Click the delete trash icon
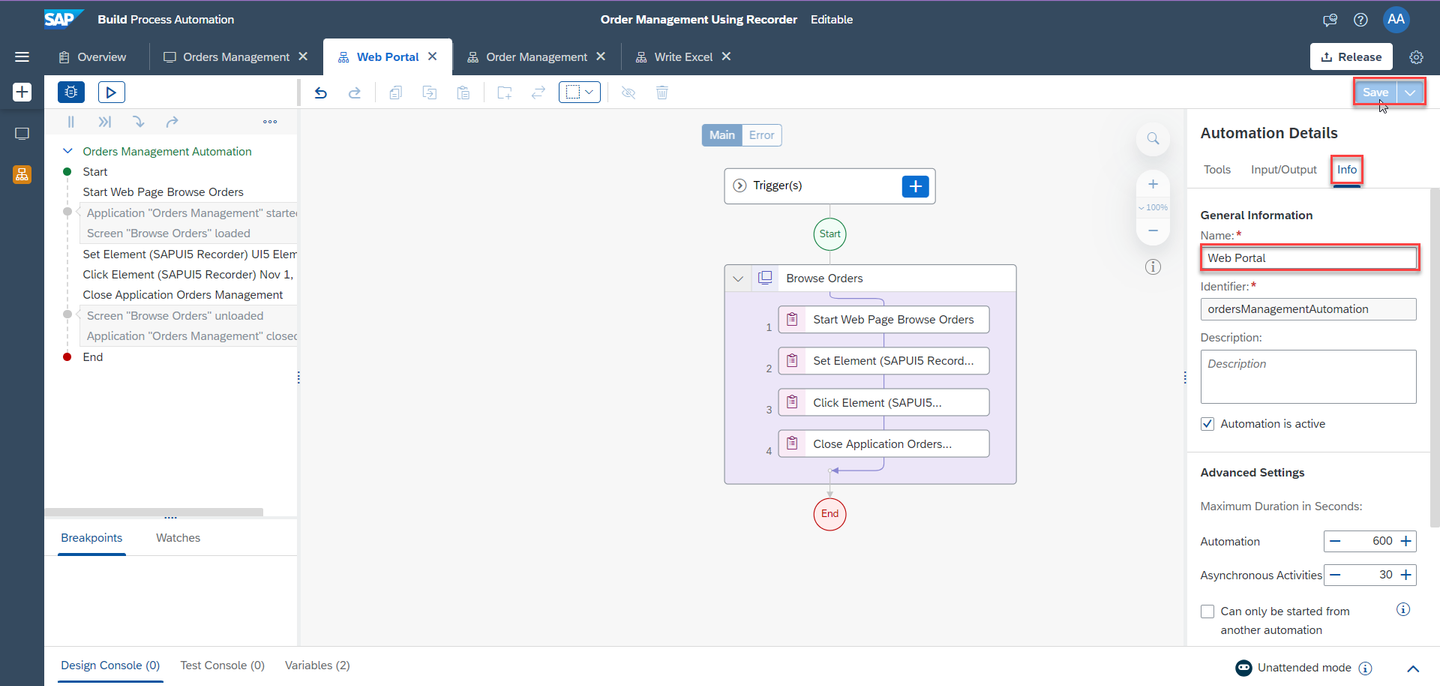 pyautogui.click(x=662, y=92)
